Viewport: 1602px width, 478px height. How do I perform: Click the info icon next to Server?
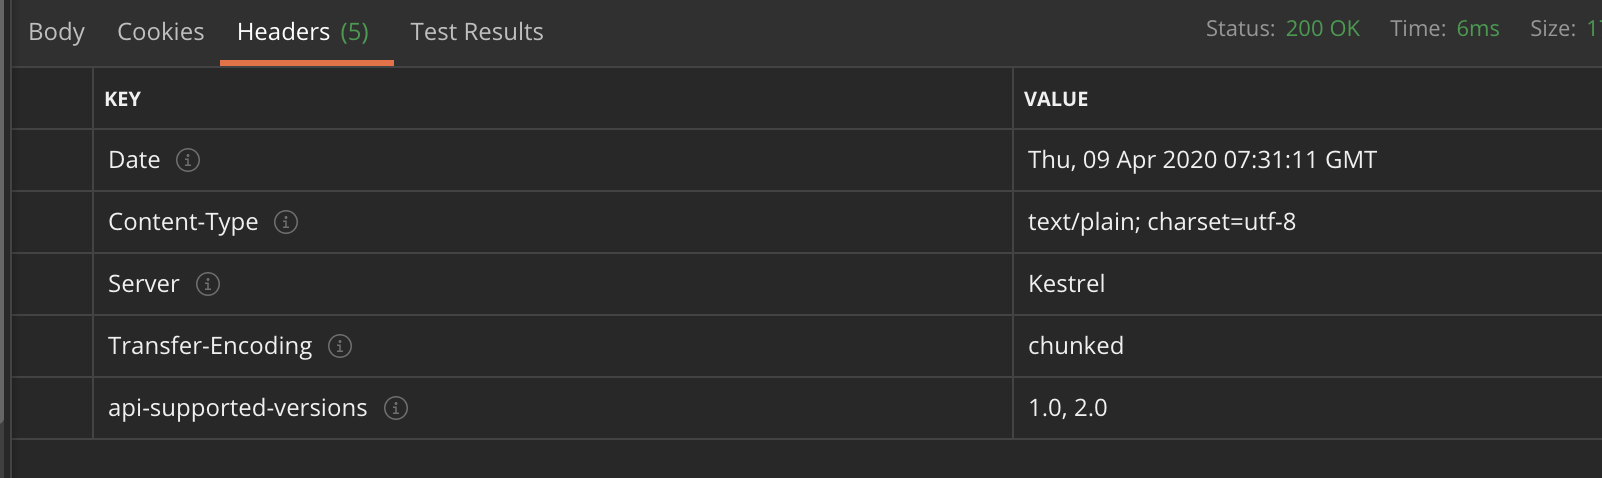(208, 284)
